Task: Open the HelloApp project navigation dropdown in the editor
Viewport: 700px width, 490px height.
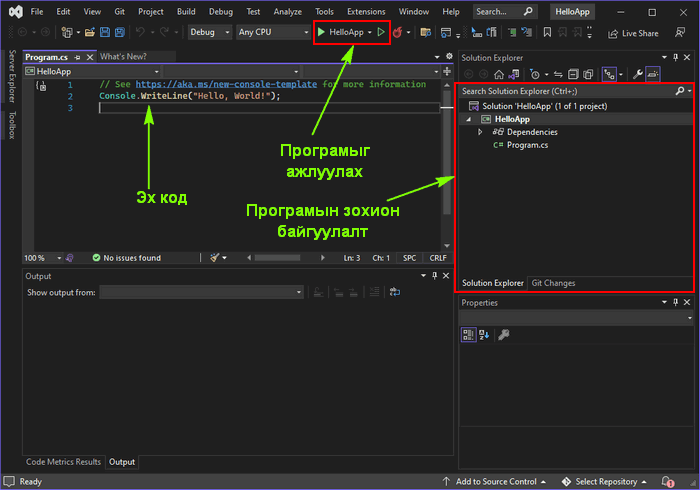Action: point(92,71)
